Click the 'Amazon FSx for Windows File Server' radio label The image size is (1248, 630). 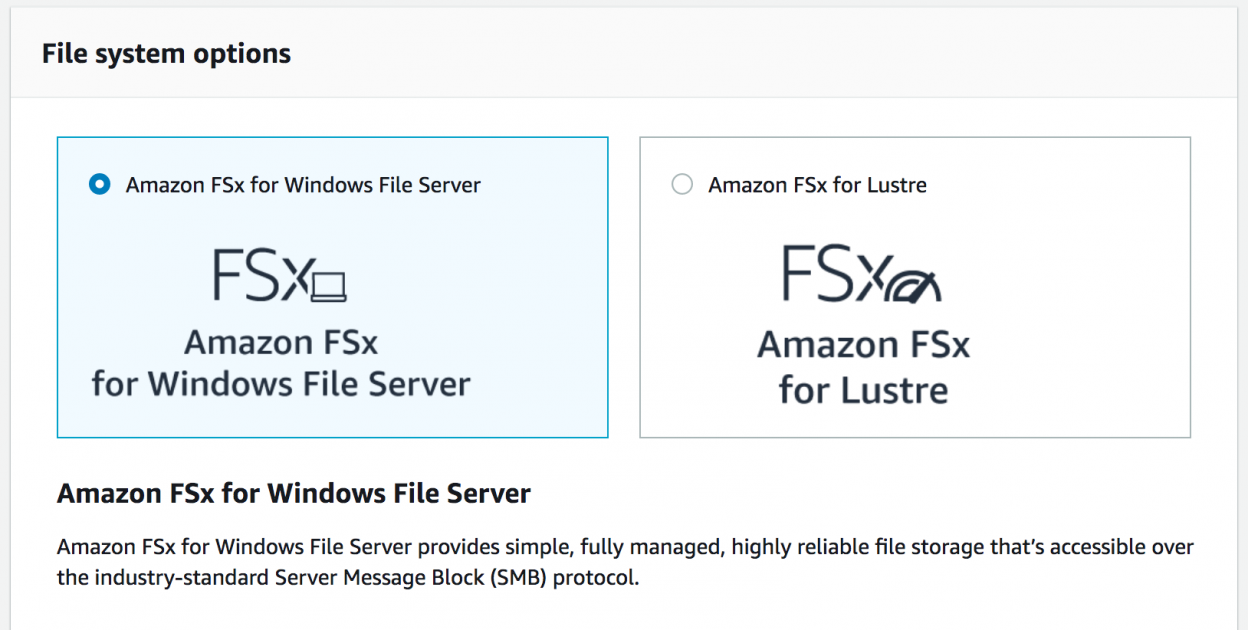pyautogui.click(x=301, y=184)
